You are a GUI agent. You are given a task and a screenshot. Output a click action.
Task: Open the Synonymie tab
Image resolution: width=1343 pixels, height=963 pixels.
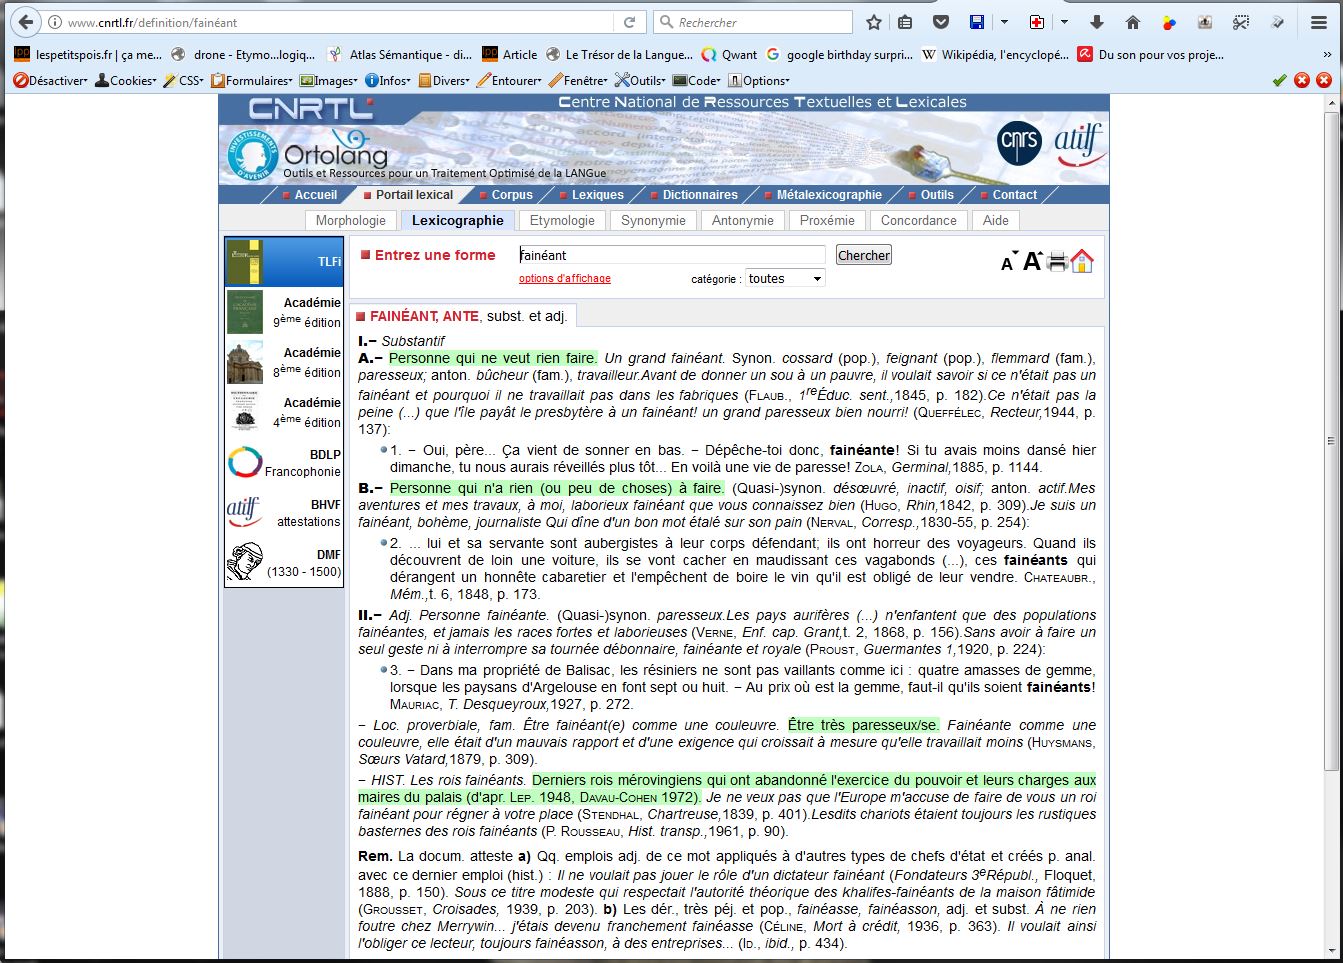653,220
